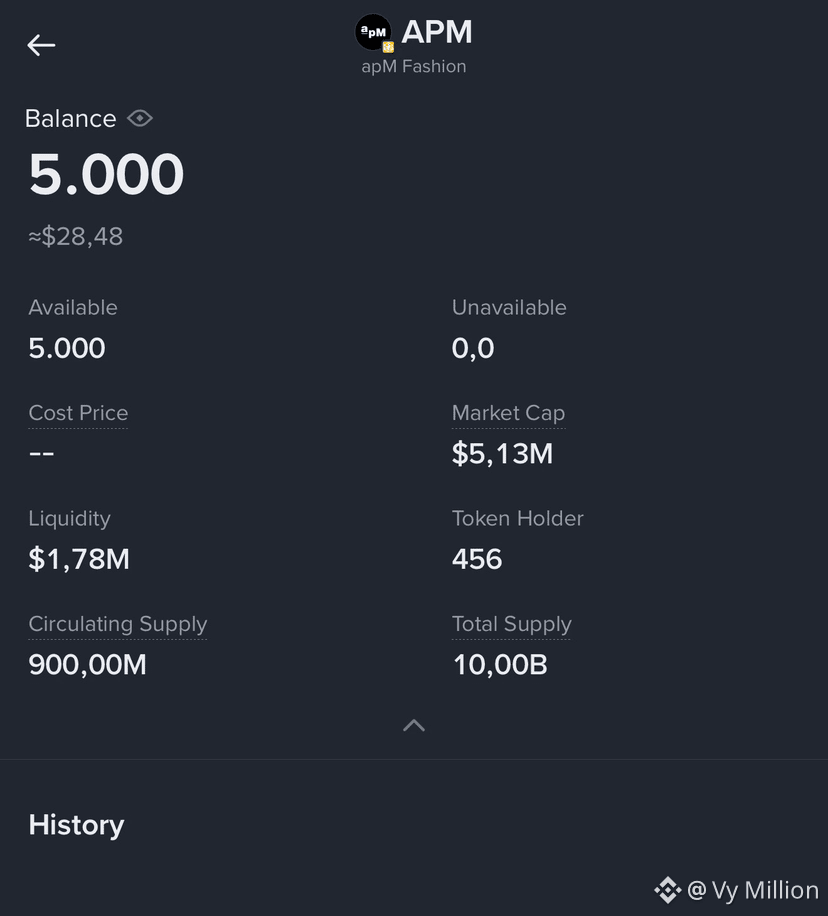Tap the Available amount 5.000

tap(67, 348)
